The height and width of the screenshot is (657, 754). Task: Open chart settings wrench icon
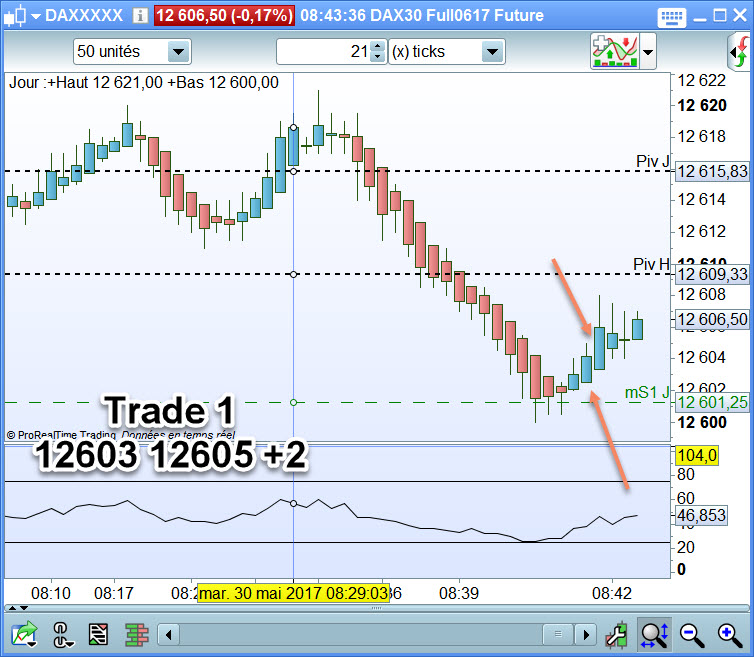point(616,634)
